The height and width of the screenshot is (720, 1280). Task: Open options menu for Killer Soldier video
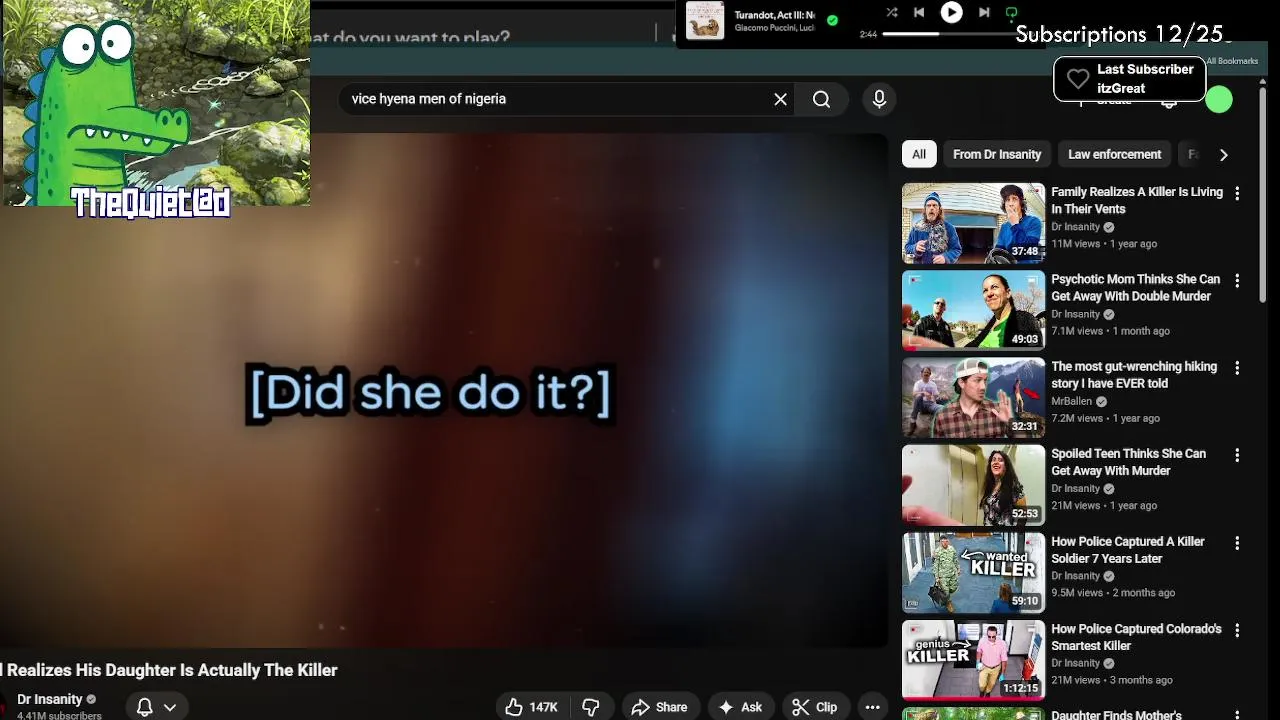(x=1237, y=543)
